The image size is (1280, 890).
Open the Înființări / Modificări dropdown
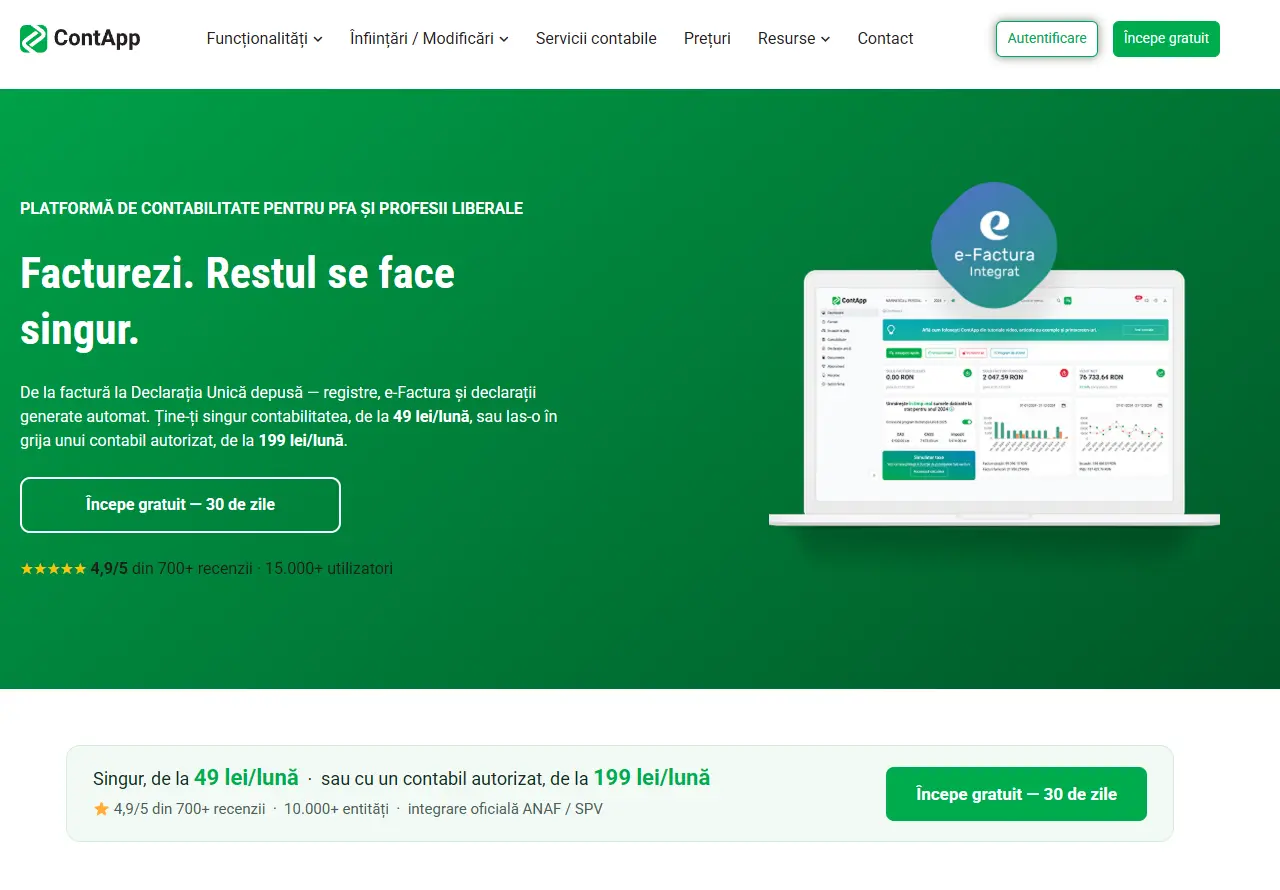429,39
